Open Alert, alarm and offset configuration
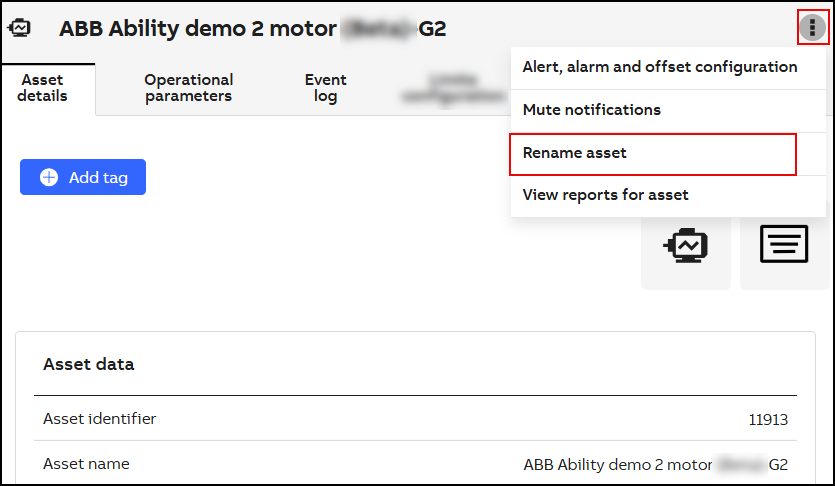The image size is (835, 486). pyautogui.click(x=659, y=67)
